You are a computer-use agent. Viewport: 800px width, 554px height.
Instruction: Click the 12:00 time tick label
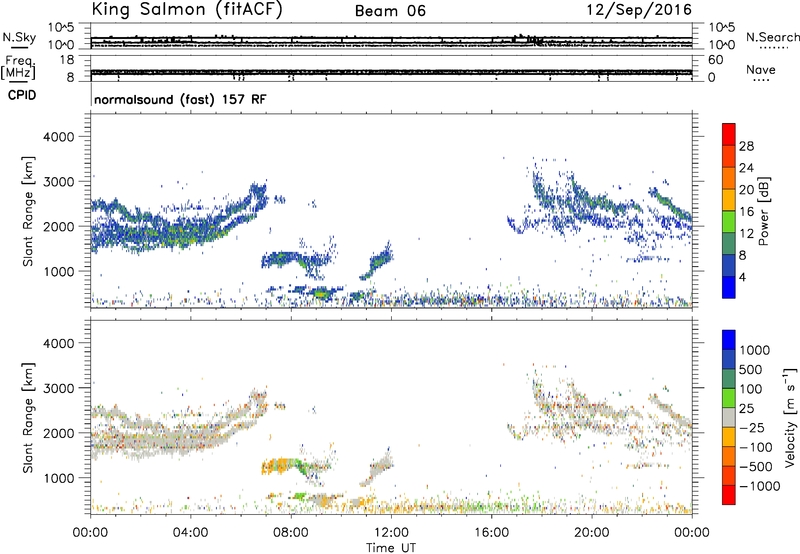click(x=391, y=533)
